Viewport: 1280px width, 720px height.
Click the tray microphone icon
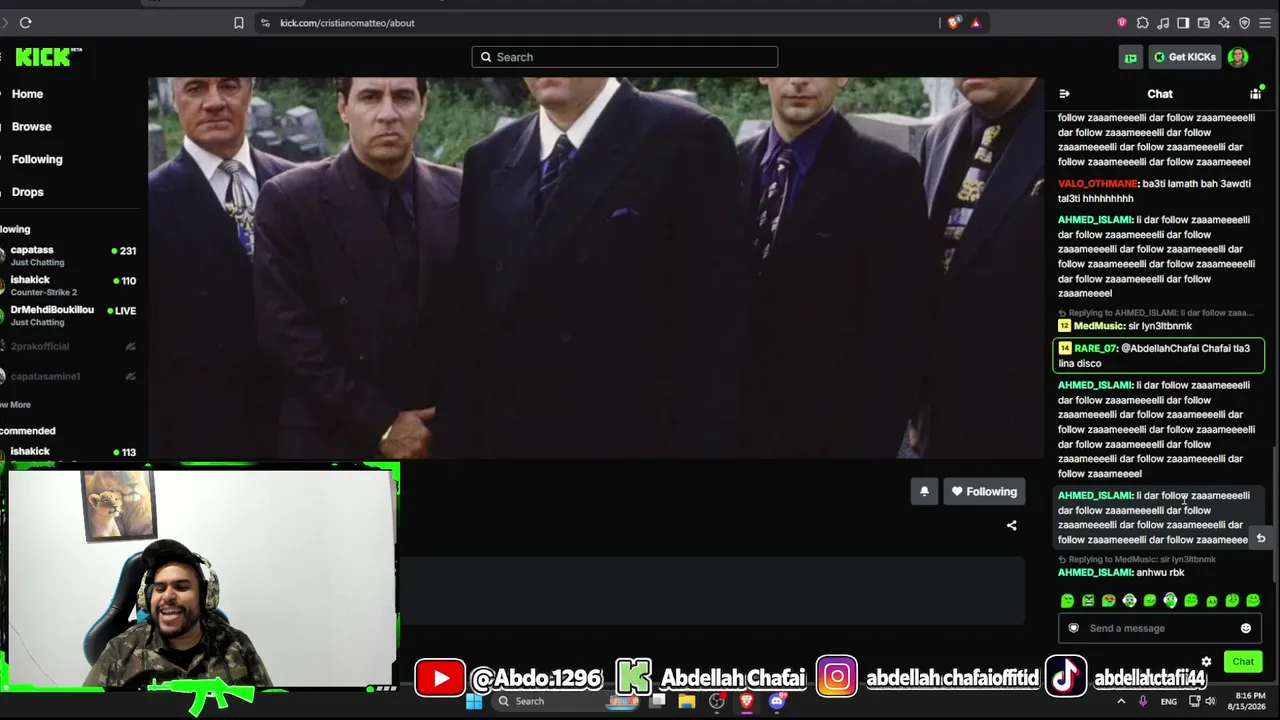point(1143,701)
